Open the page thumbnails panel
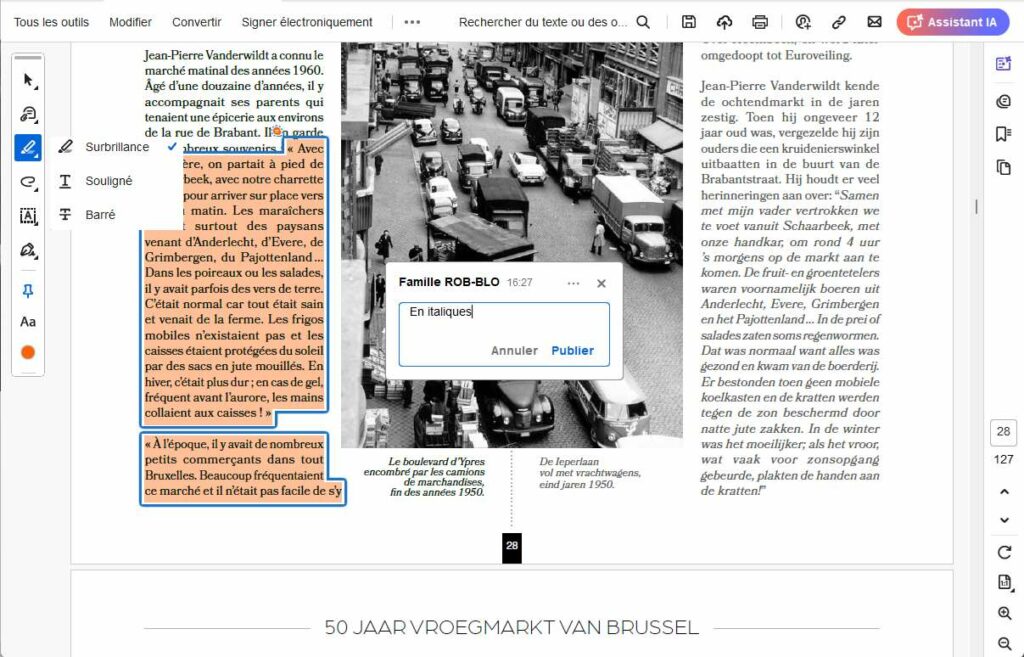 (x=1004, y=167)
